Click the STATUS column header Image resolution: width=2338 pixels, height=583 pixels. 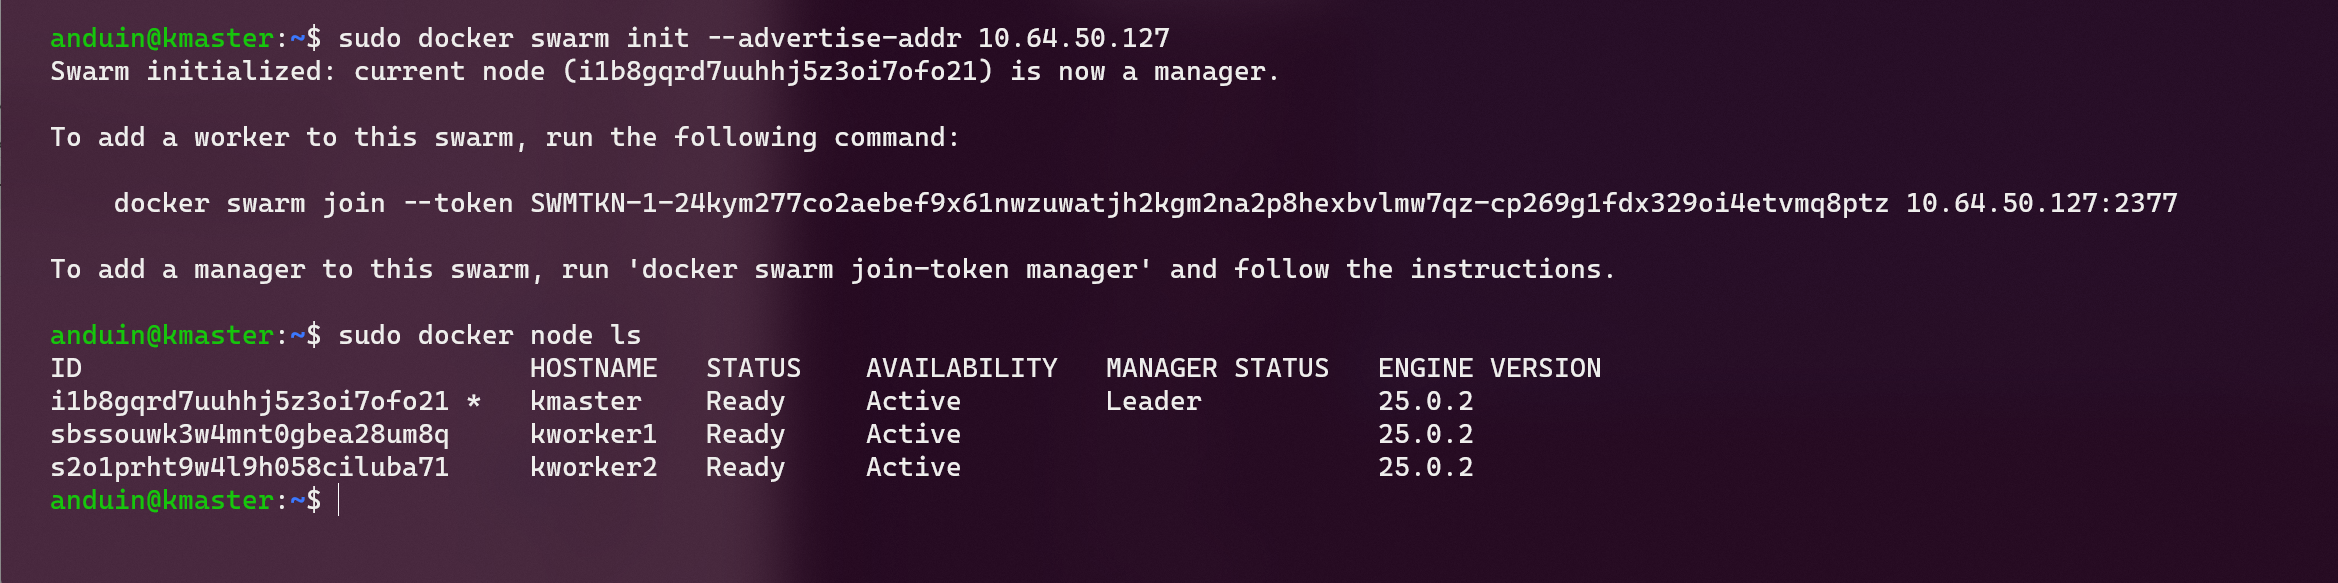753,369
